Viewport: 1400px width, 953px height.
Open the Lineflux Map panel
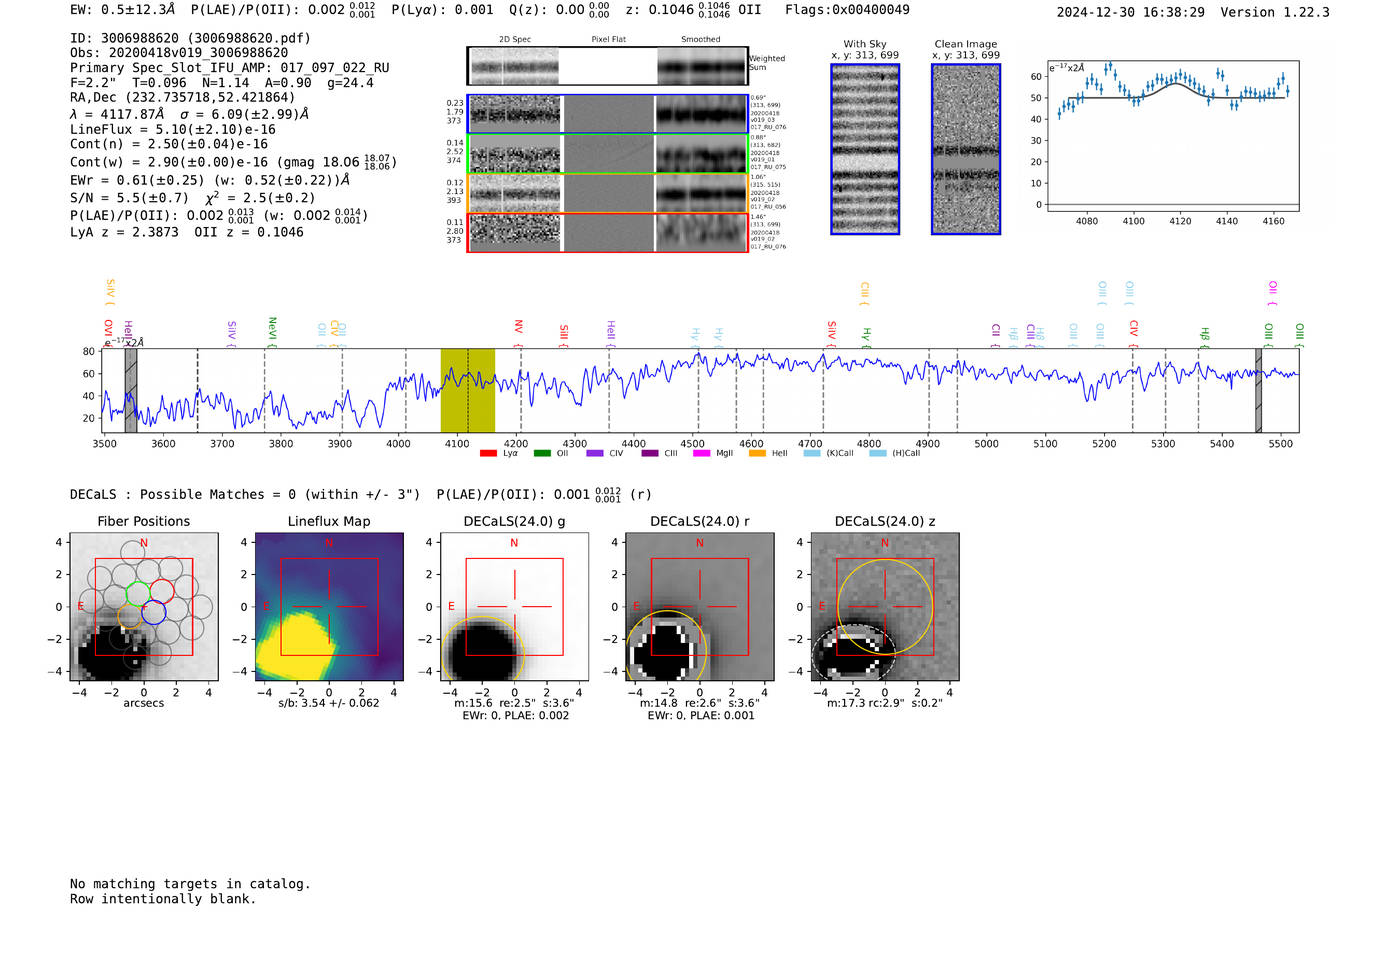(329, 607)
